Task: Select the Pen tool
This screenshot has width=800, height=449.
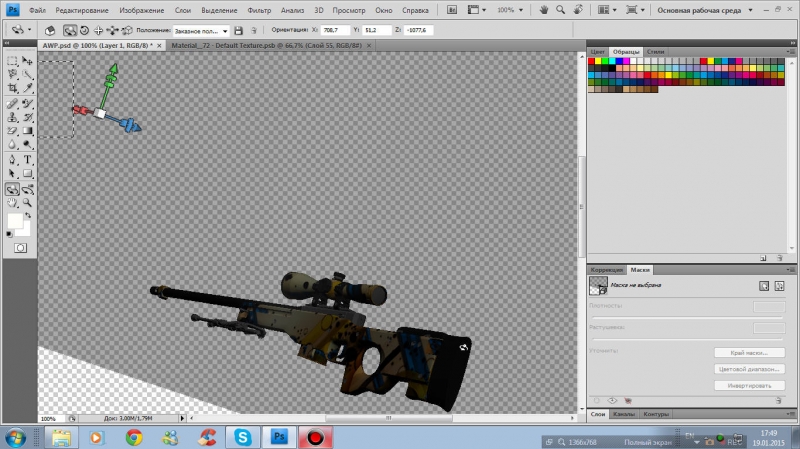Action: click(x=12, y=160)
